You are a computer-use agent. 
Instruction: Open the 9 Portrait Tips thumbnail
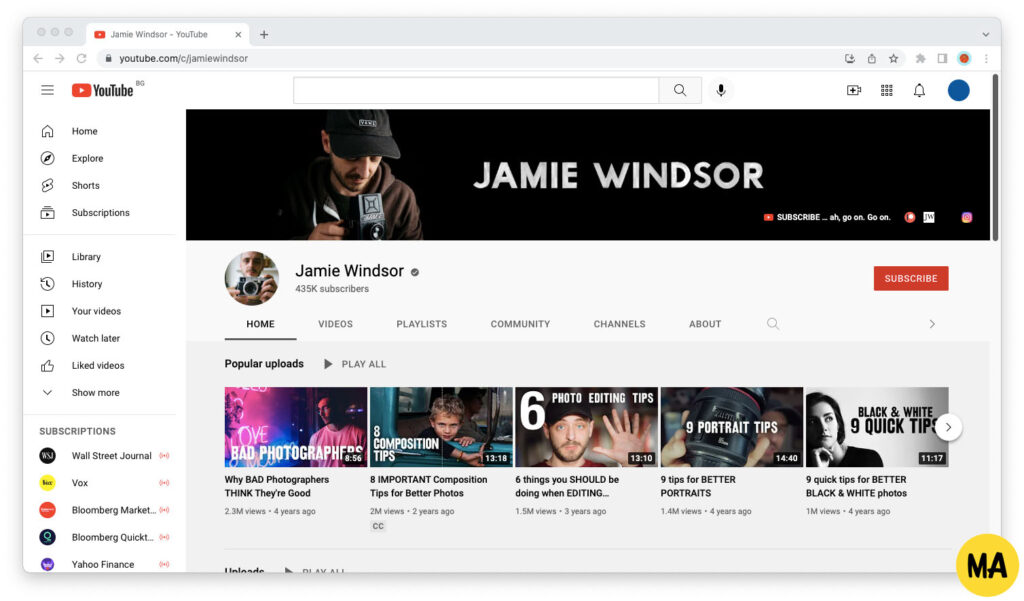[732, 427]
